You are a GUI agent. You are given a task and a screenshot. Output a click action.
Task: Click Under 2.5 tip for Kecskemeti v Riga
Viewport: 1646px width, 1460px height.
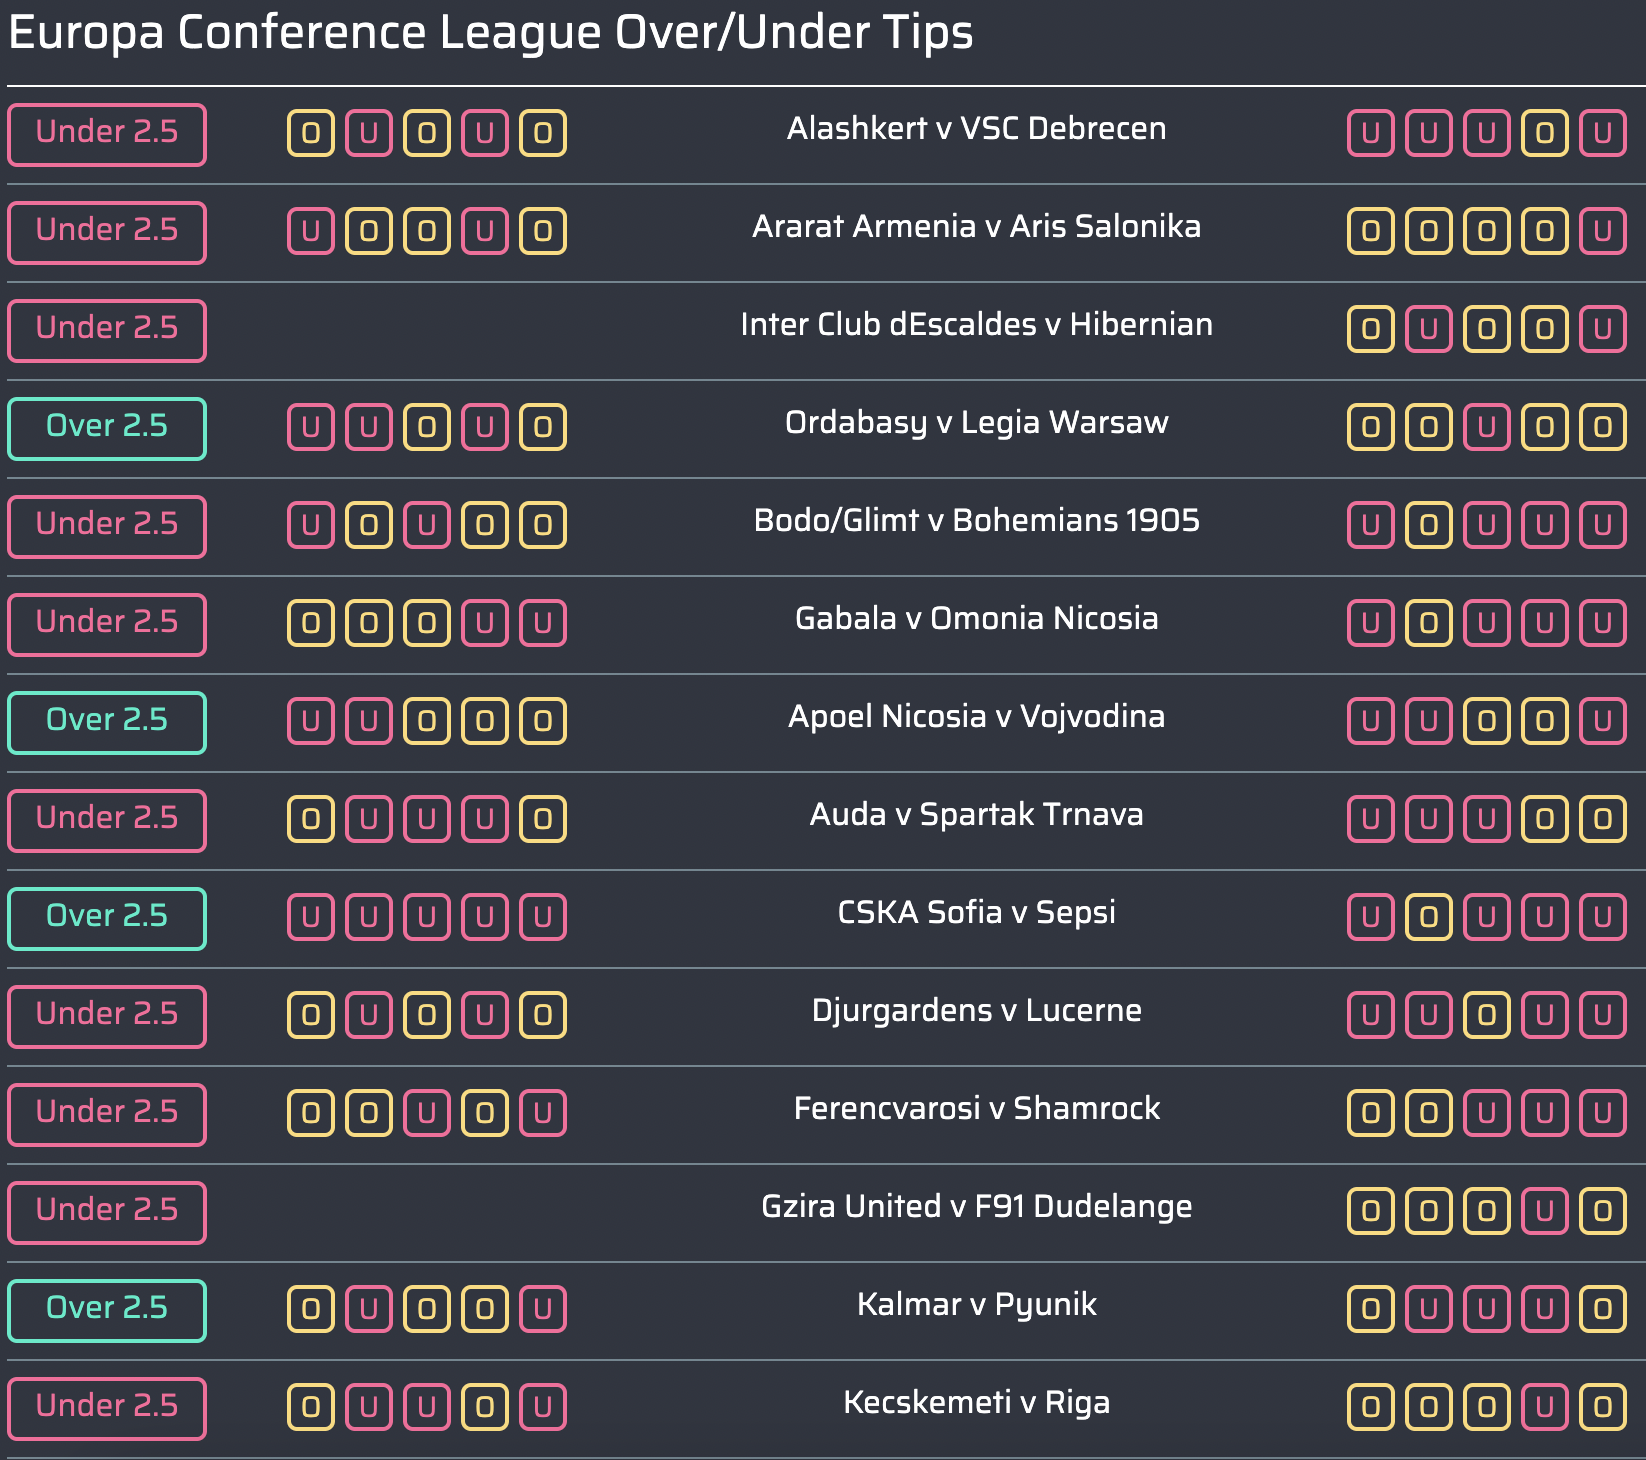[x=107, y=1409]
